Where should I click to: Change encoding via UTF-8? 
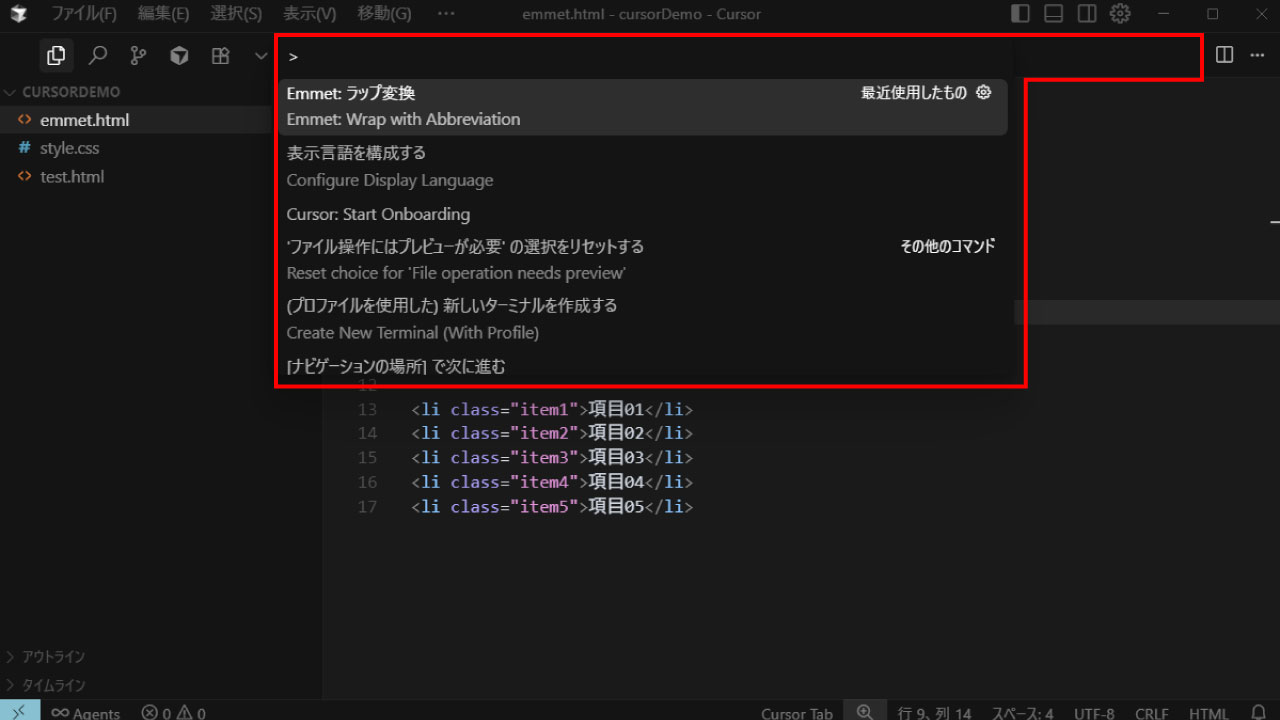point(1094,712)
